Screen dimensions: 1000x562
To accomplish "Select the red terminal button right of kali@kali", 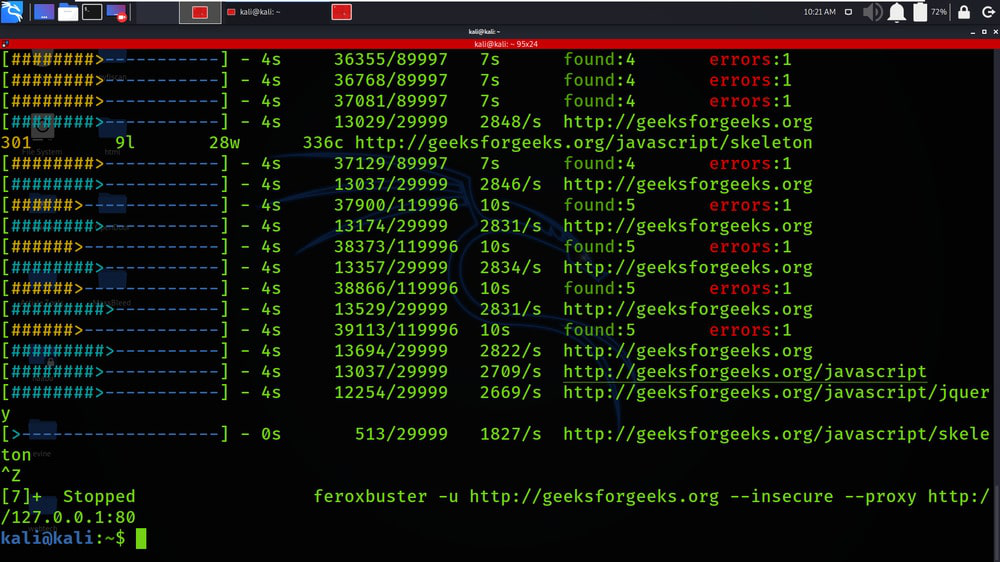I will click(x=341, y=12).
